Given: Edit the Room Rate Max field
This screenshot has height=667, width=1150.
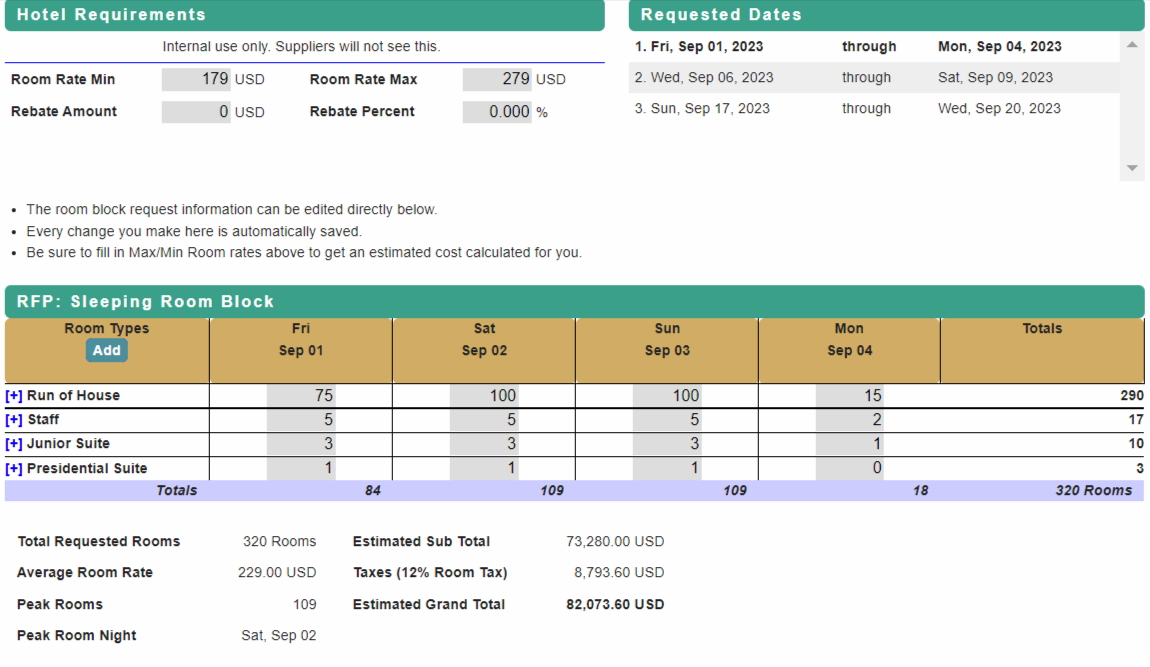Looking at the screenshot, I should [497, 79].
